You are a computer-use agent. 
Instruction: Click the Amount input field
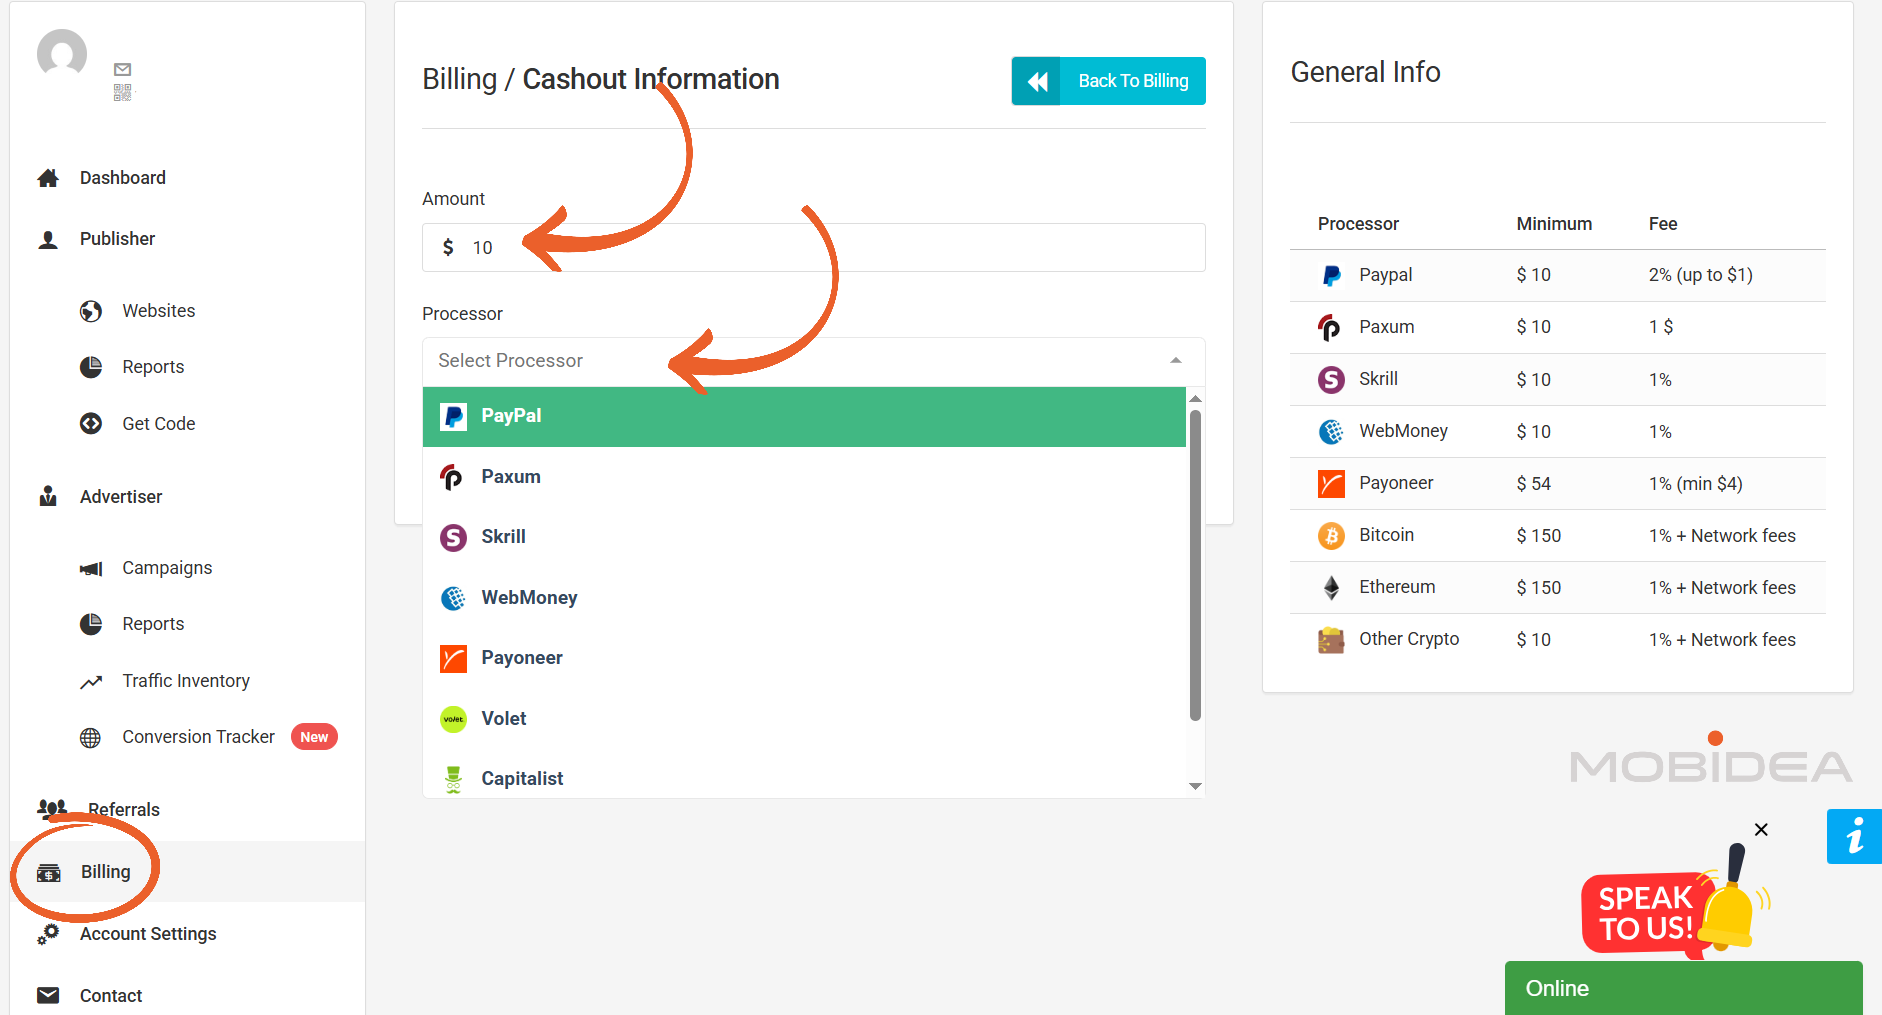pyautogui.click(x=814, y=247)
